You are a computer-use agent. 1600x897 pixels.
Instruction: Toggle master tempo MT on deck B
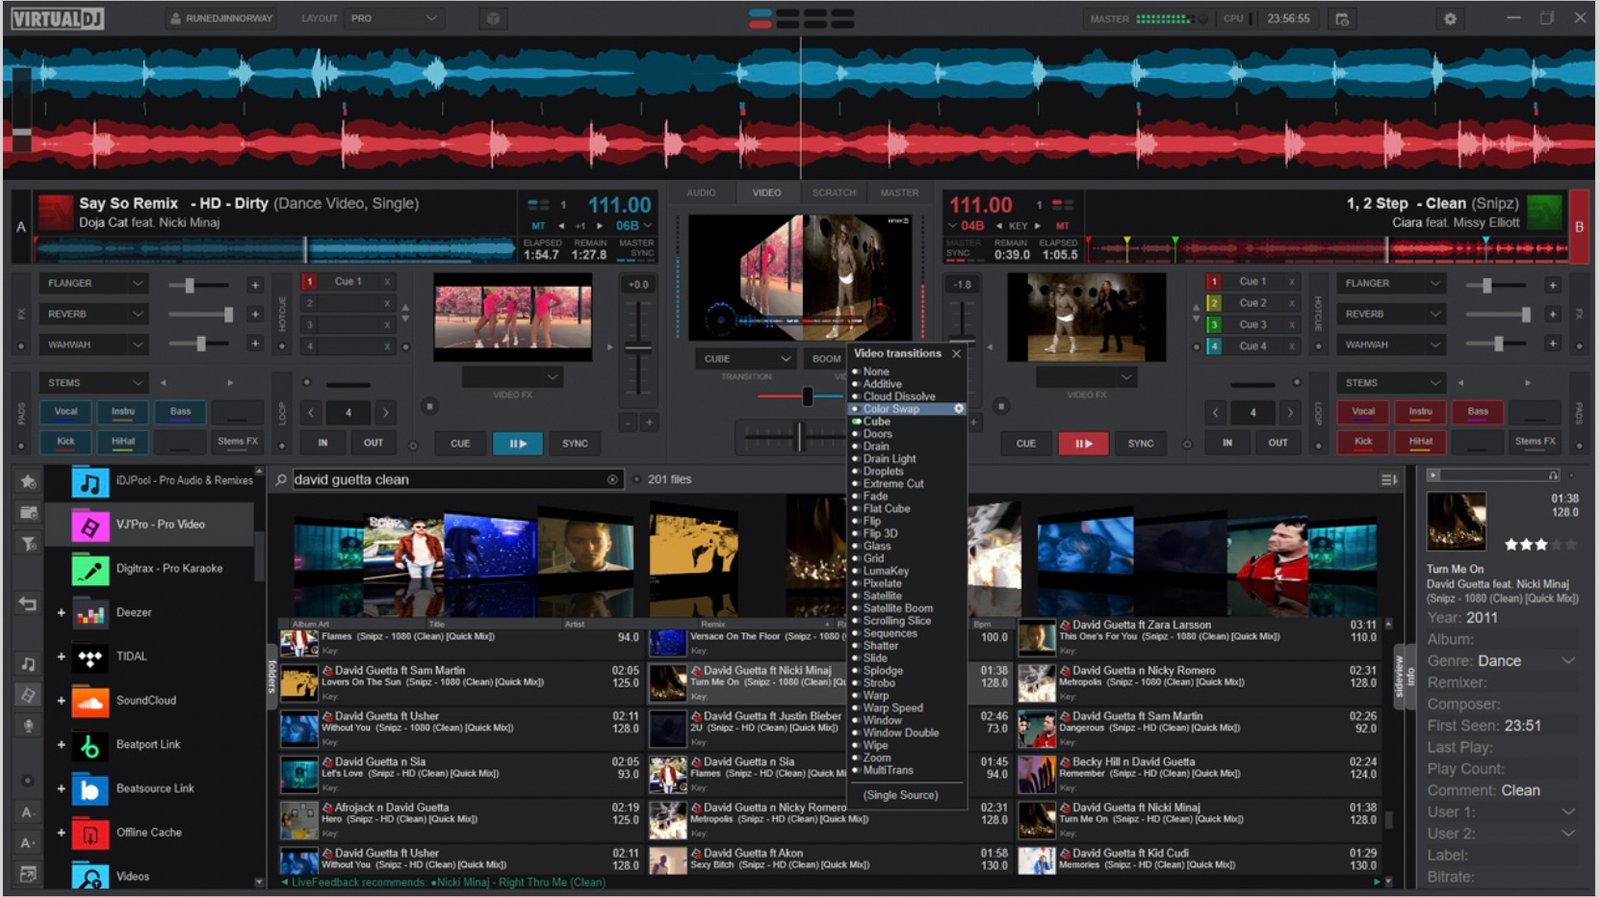point(1062,226)
